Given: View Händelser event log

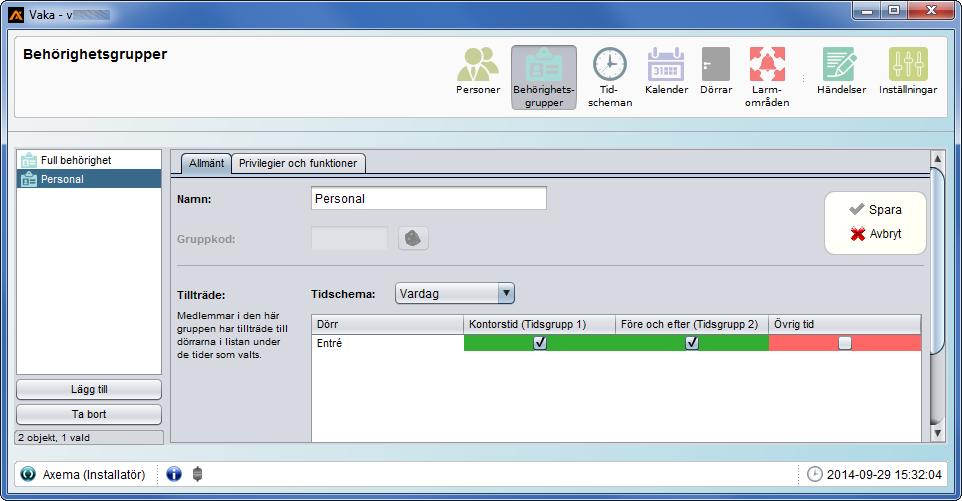Looking at the screenshot, I should (x=841, y=71).
